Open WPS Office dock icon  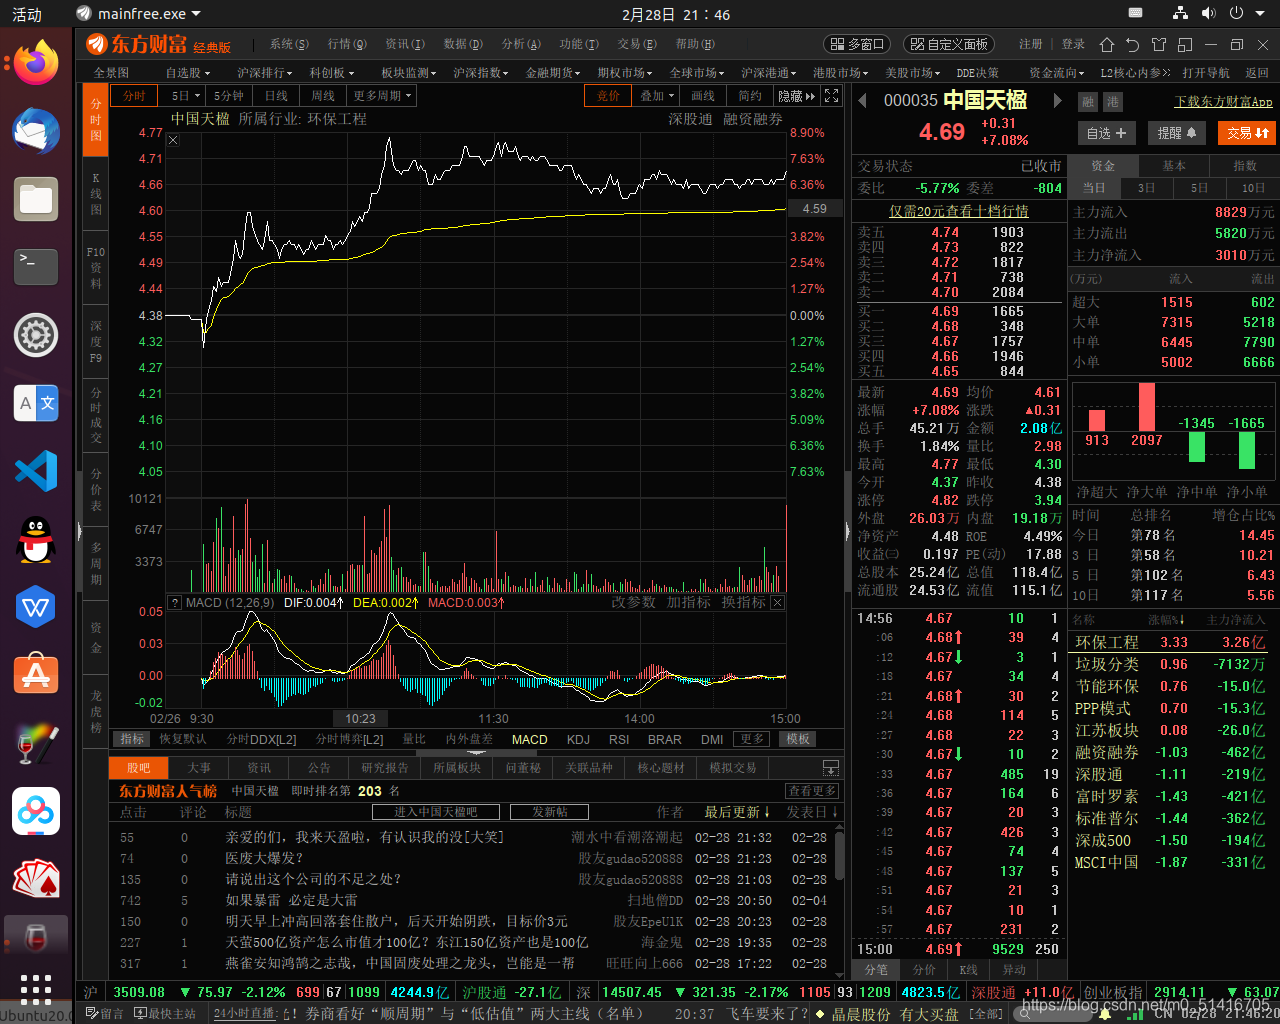point(36,607)
